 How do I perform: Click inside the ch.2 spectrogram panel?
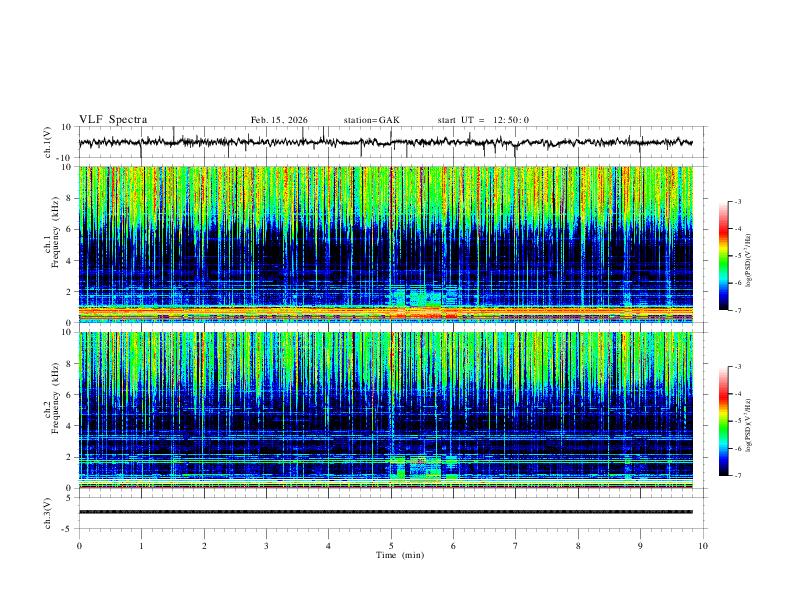tap(385, 410)
